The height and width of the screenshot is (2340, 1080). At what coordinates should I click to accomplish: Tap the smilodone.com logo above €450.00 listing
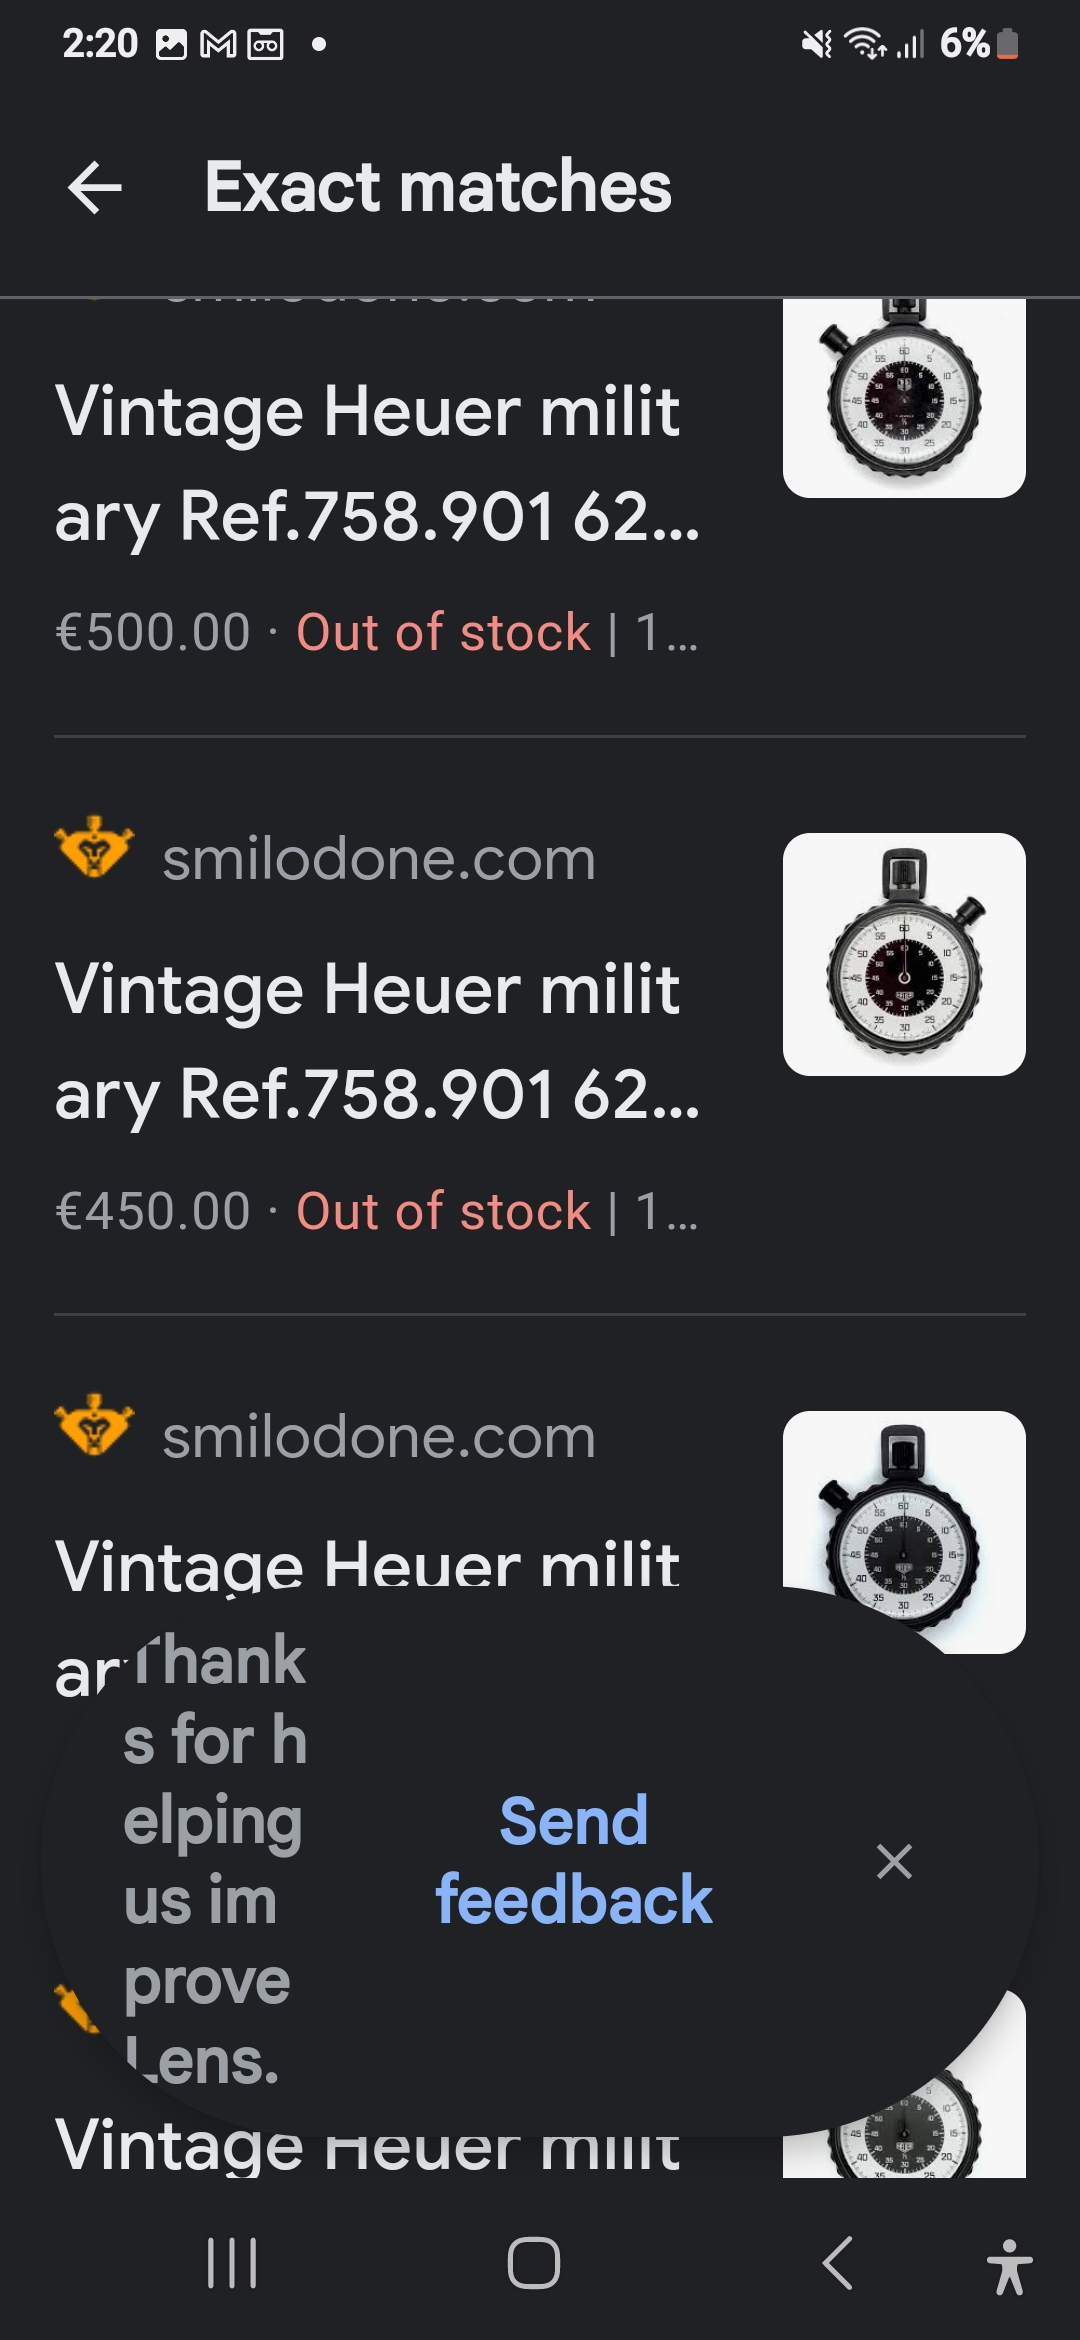point(94,848)
